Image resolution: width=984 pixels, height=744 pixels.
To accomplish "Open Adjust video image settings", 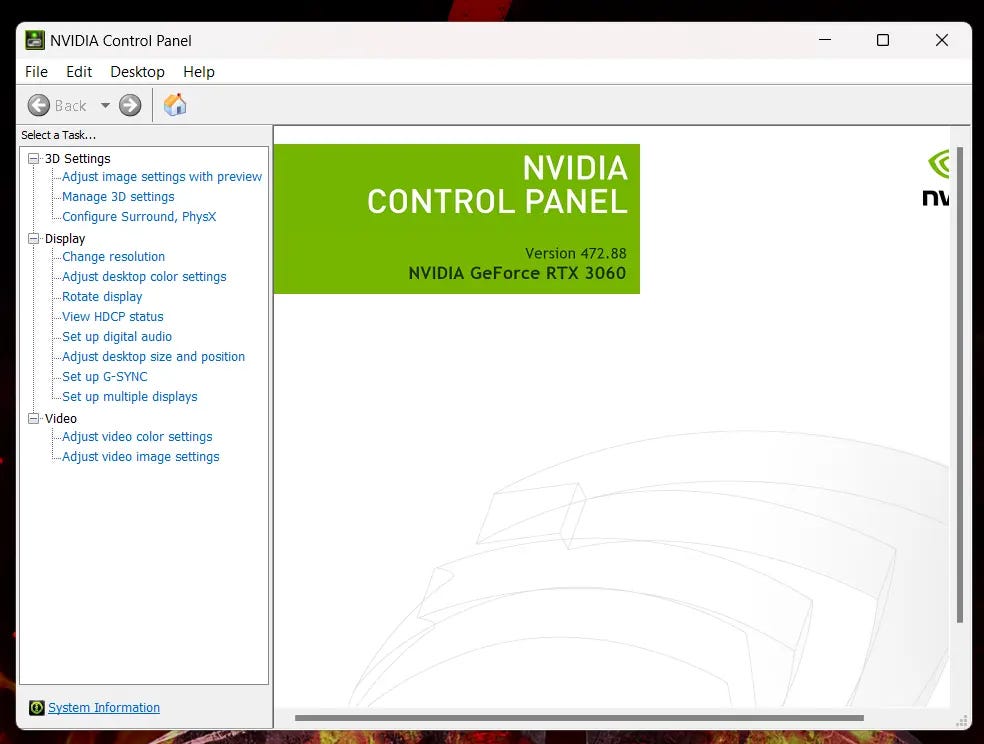I will (141, 457).
